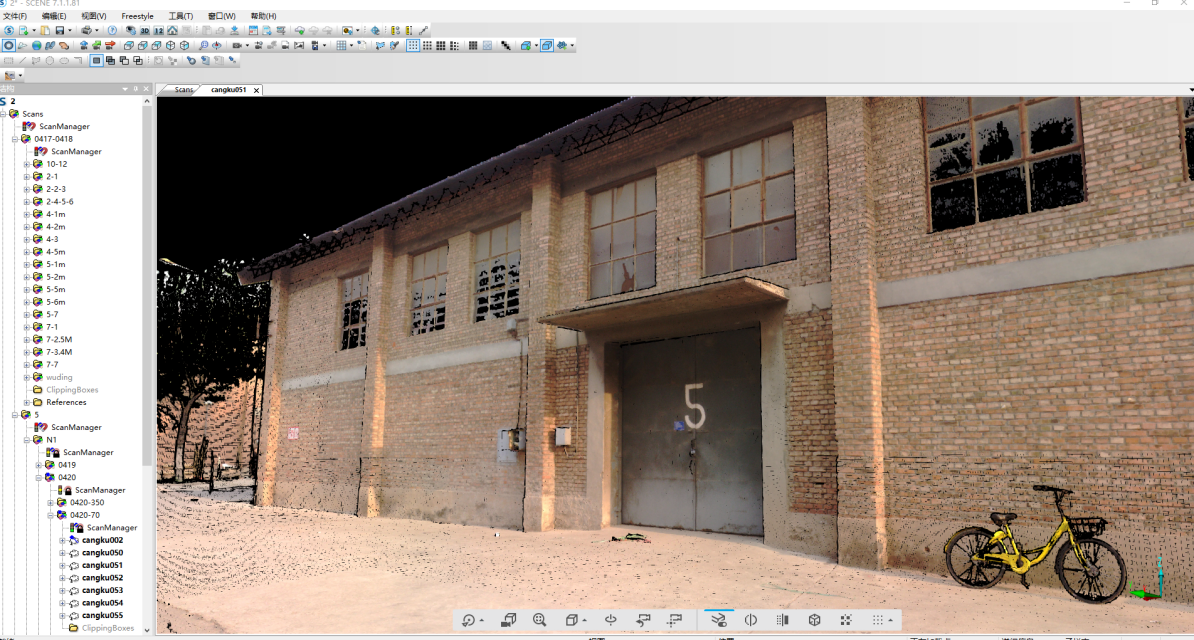Select cangku053 scan in the tree

point(102,590)
